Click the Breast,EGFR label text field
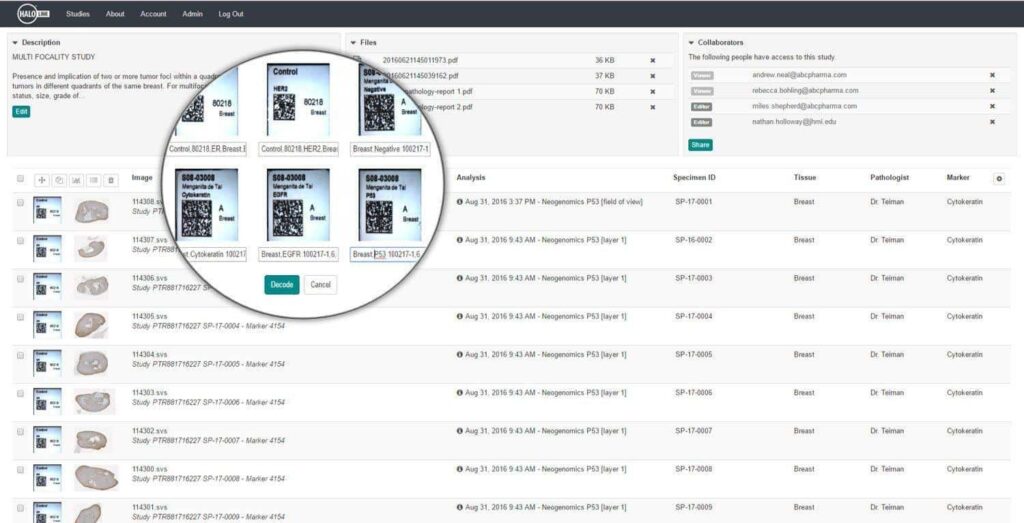1024x523 pixels. (x=298, y=255)
